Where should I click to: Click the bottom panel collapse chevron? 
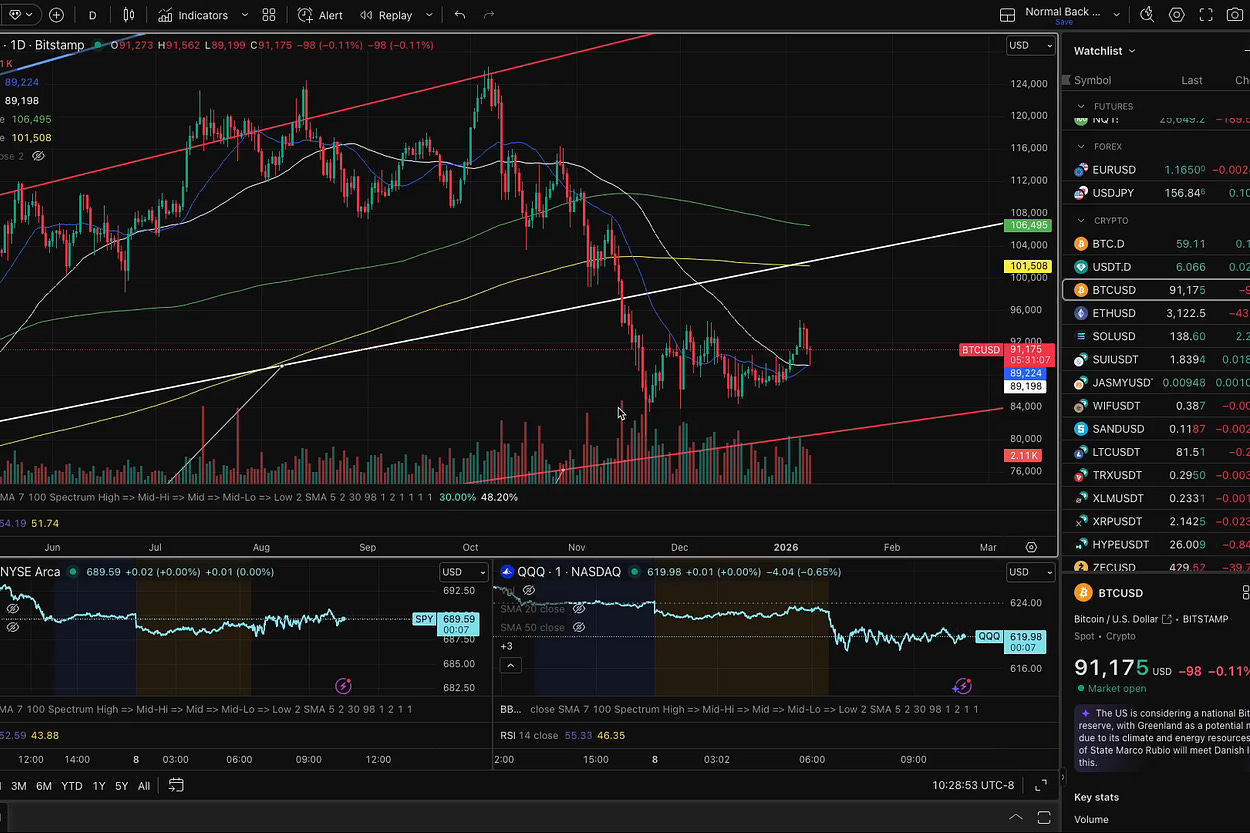(1015, 816)
